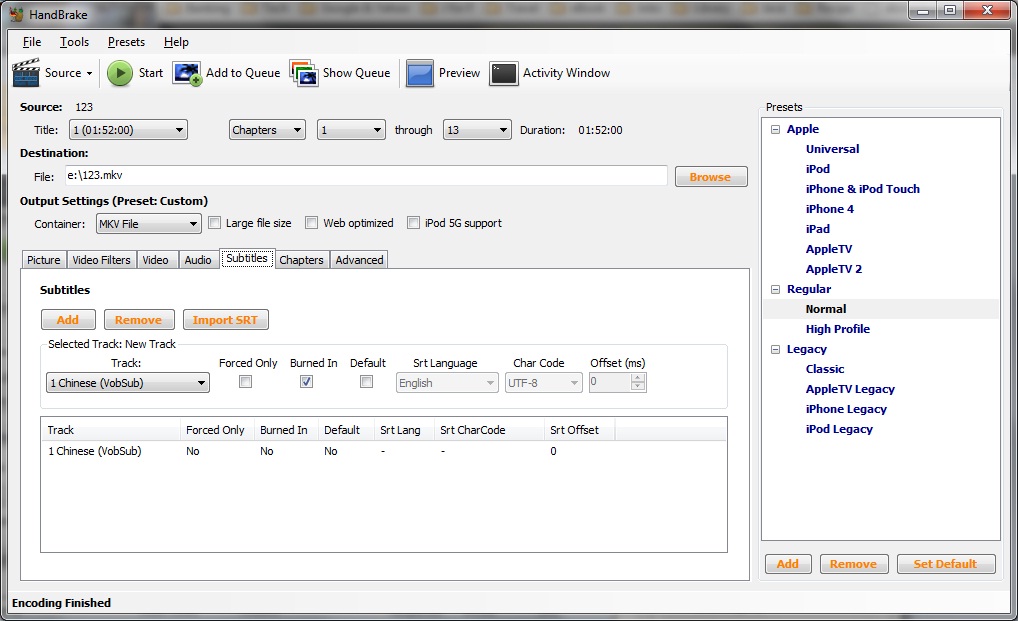Image resolution: width=1018 pixels, height=621 pixels.
Task: Open the Container MKV File dropdown
Action: (148, 224)
